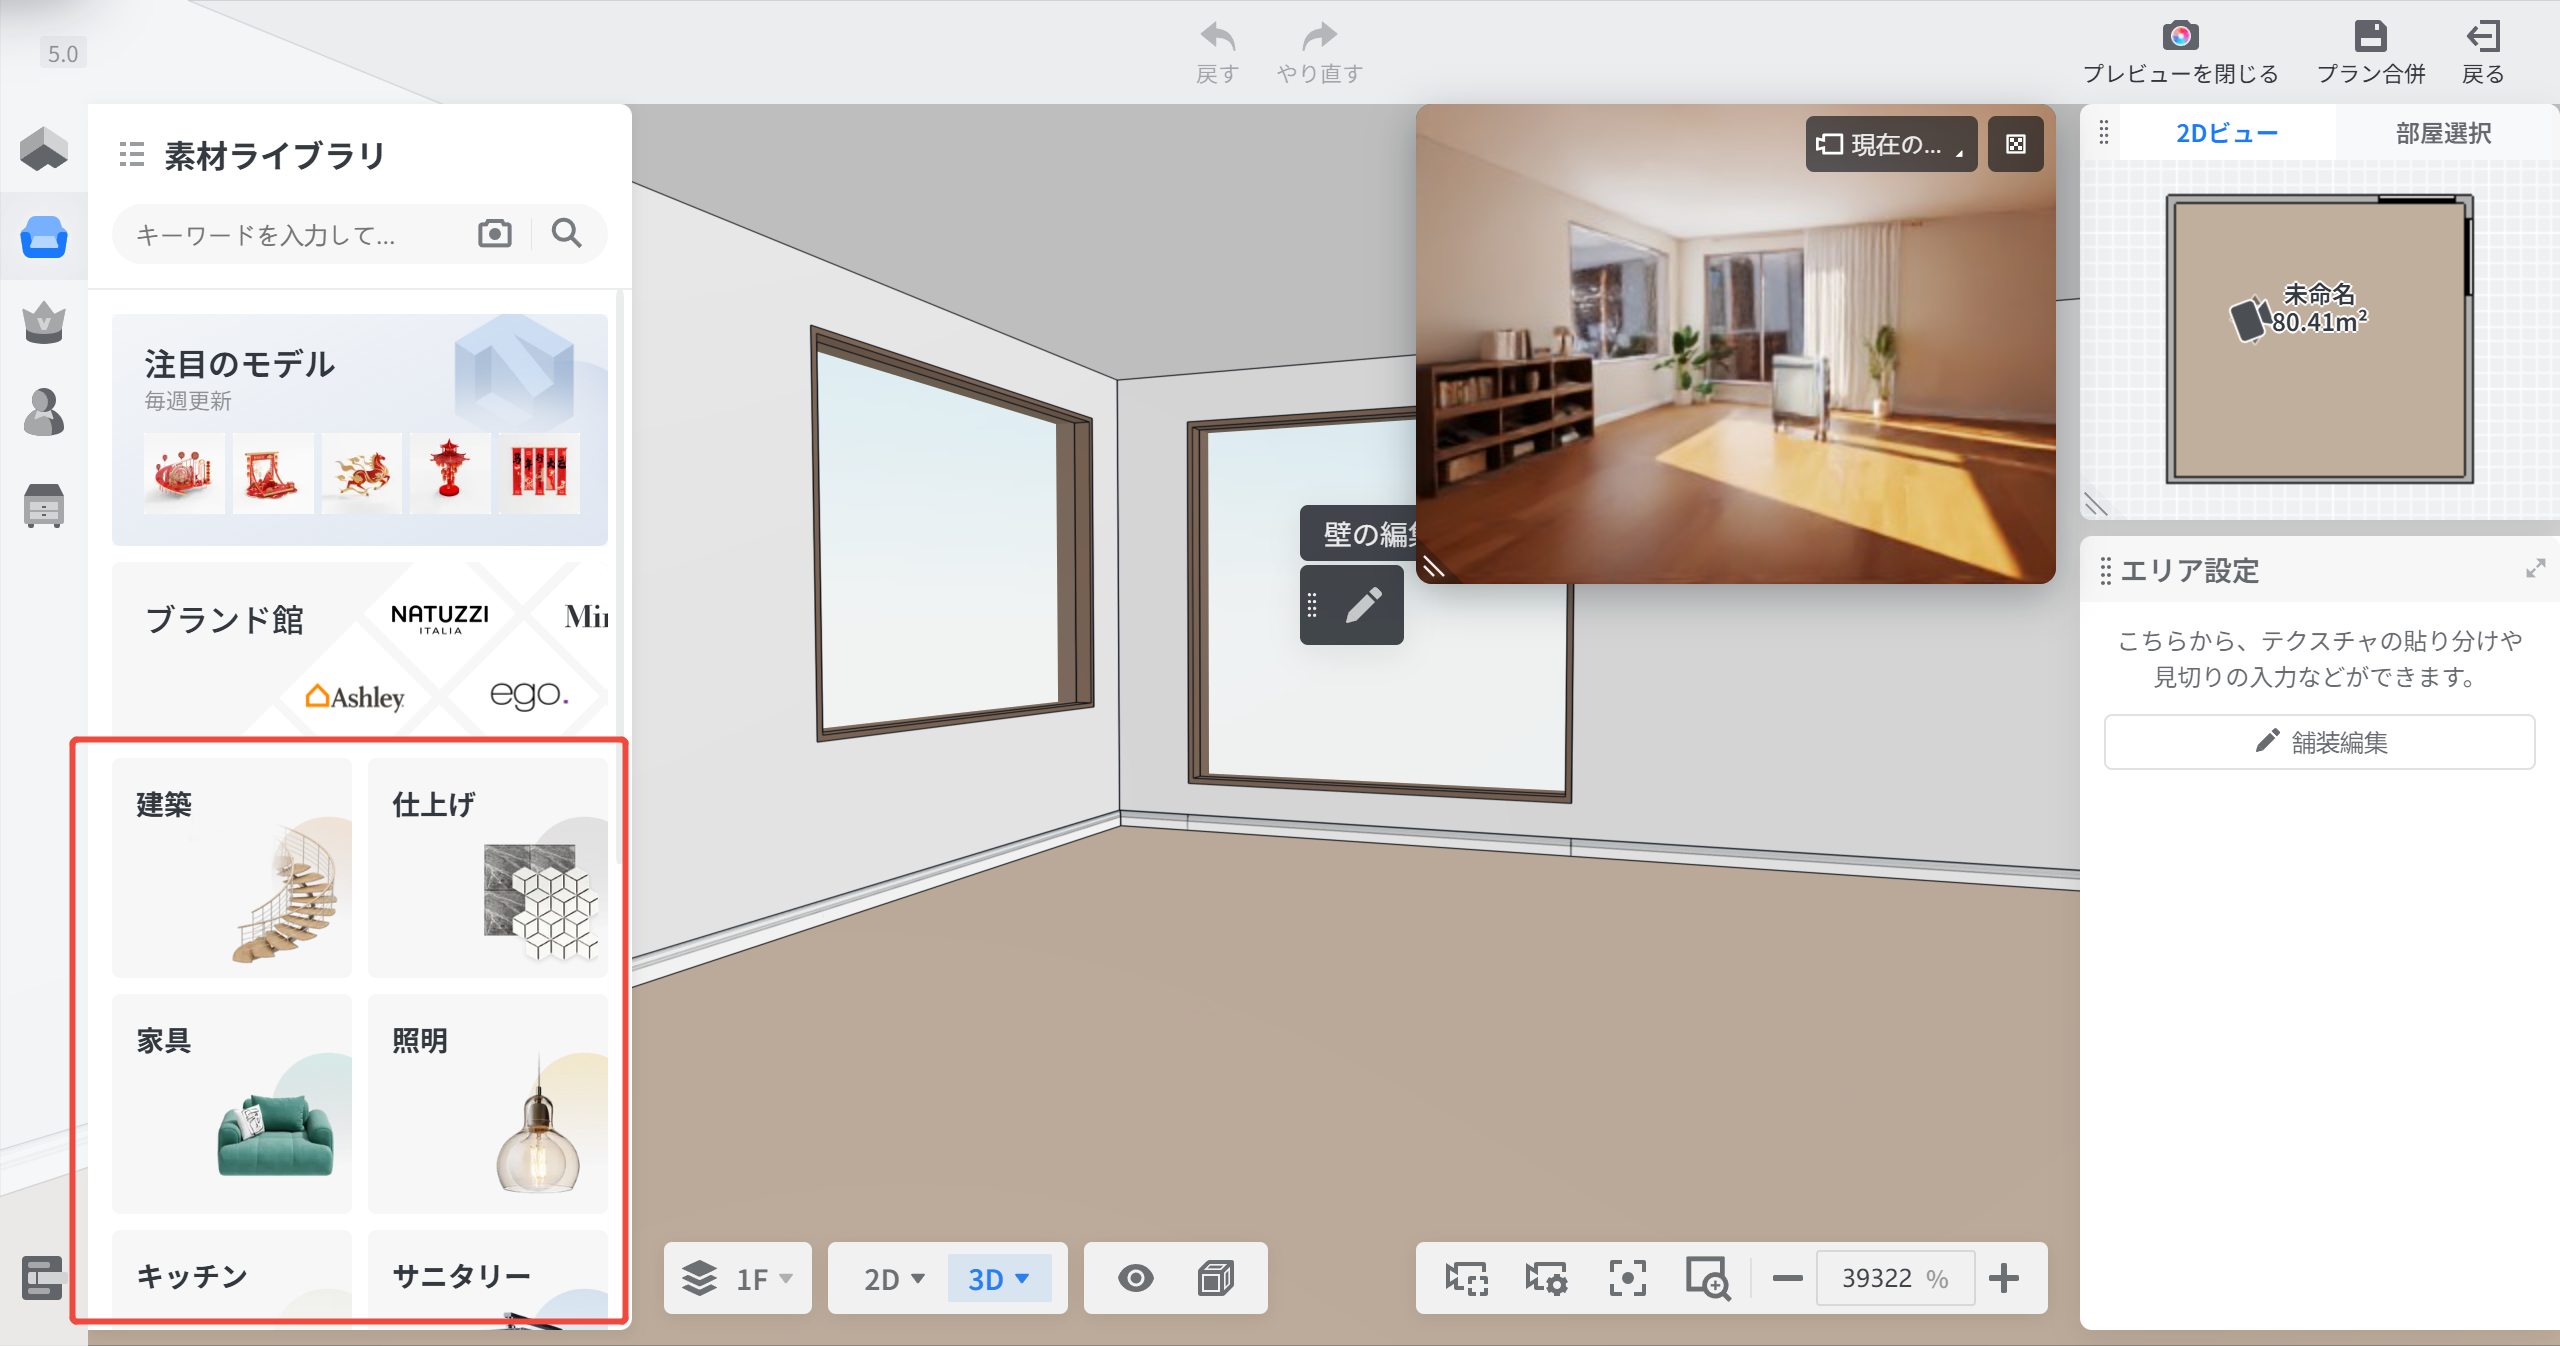Open the layout panel icon at sidebar bottom
Screen dimensions: 2560x1346
click(42, 1277)
